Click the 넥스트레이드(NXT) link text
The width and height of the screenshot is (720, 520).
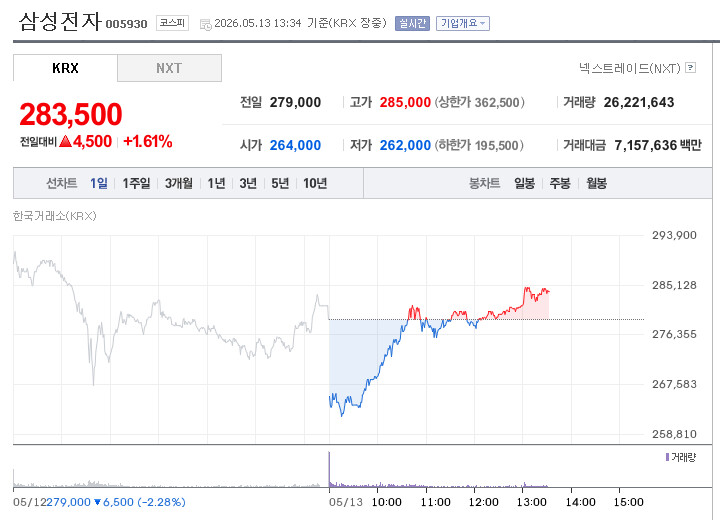tap(630, 68)
